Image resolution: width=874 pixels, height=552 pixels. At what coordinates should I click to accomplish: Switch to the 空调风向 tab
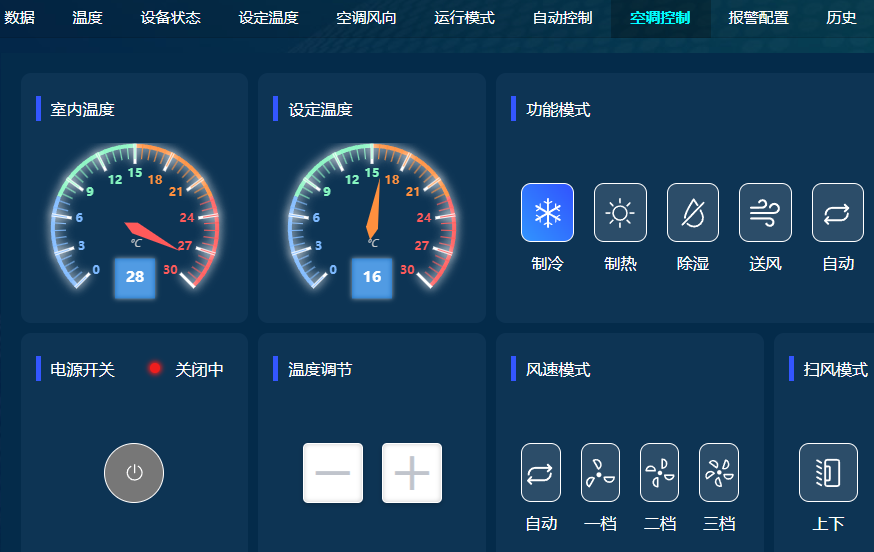pos(366,18)
